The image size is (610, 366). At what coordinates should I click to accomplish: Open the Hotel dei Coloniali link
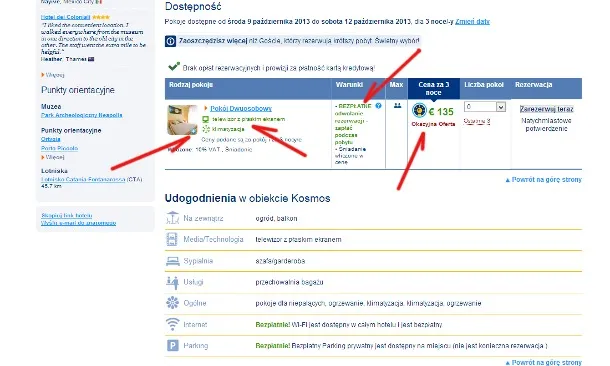(65, 17)
